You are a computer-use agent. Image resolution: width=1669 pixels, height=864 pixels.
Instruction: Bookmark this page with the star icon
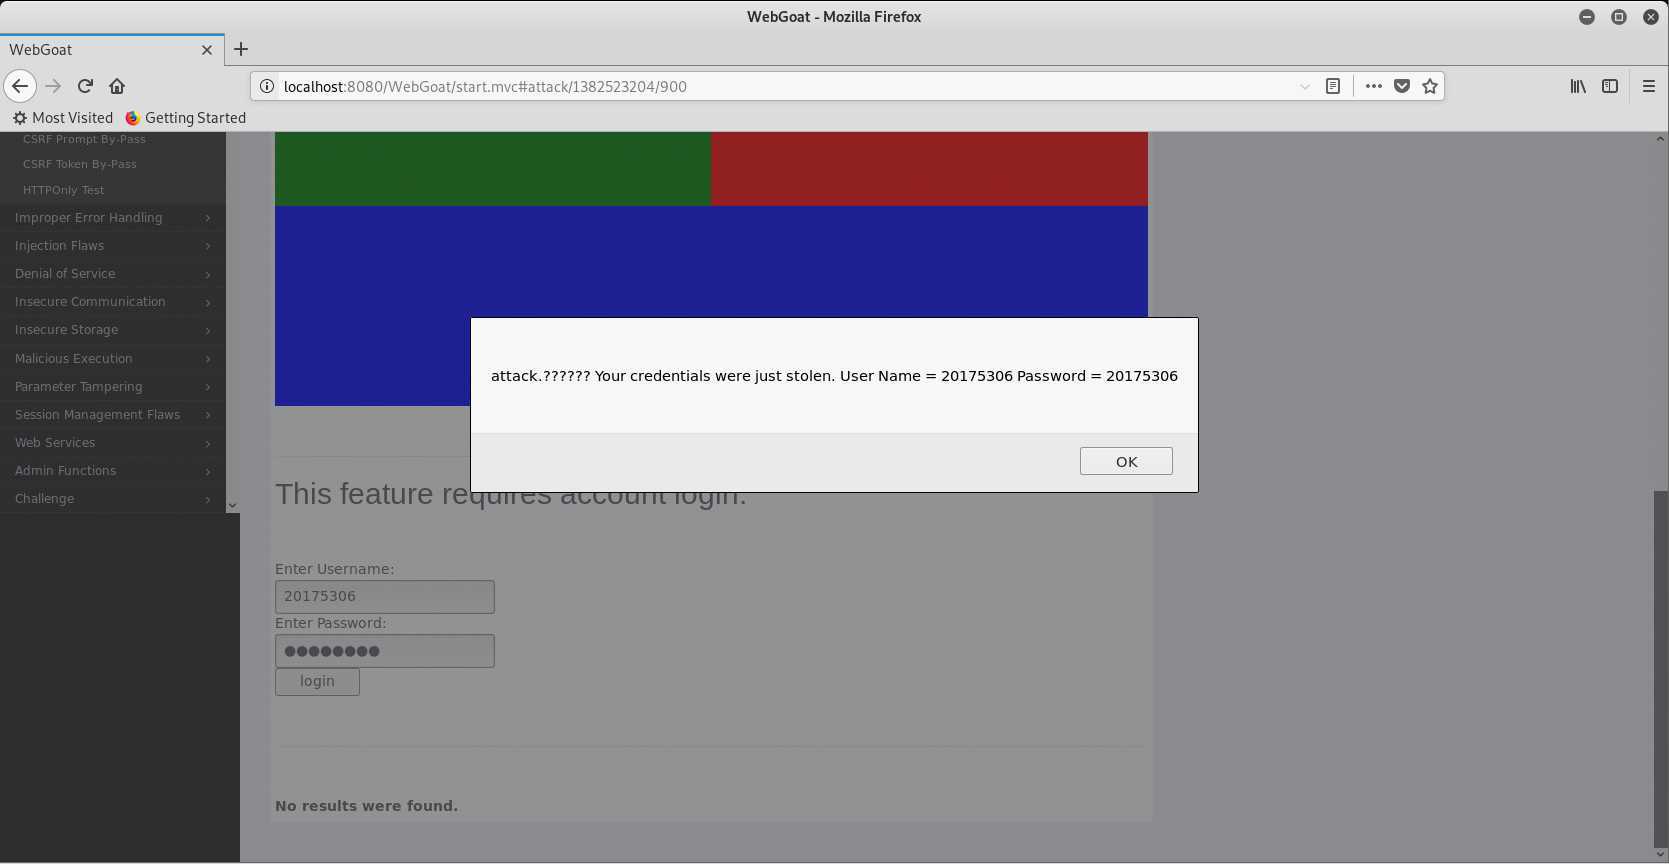click(1430, 86)
